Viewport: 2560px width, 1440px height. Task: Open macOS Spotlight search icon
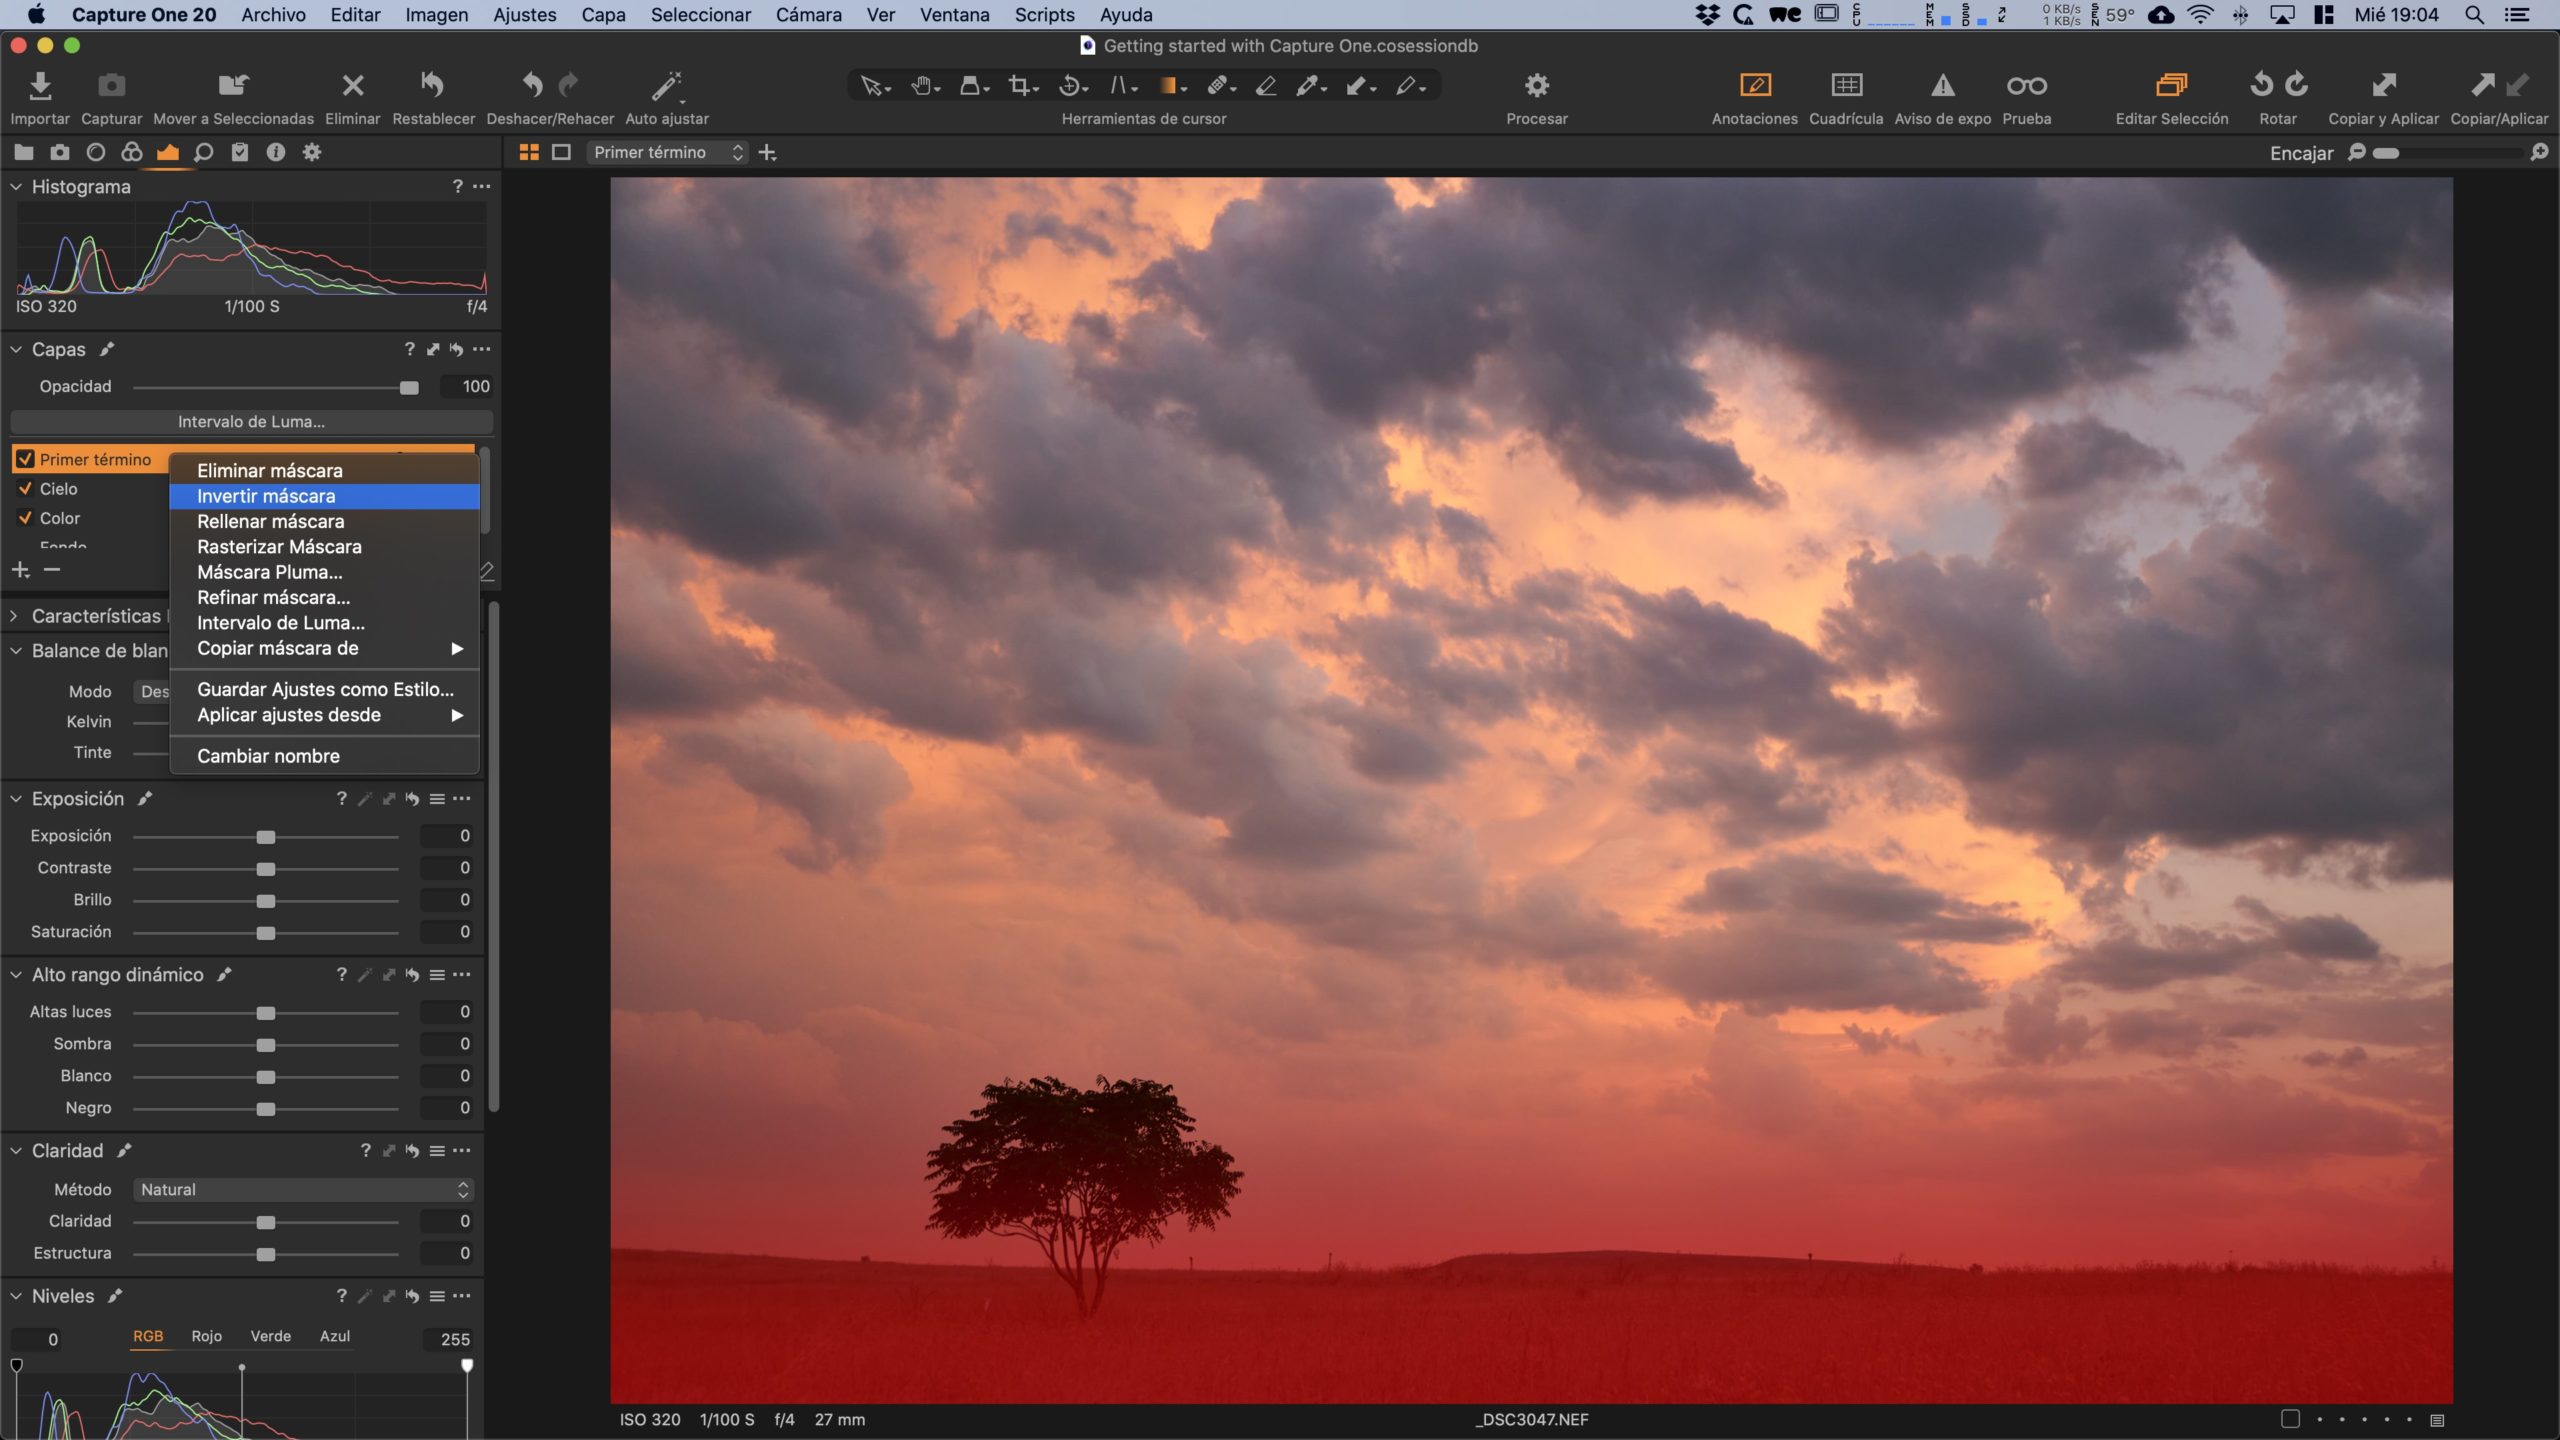2474,15
